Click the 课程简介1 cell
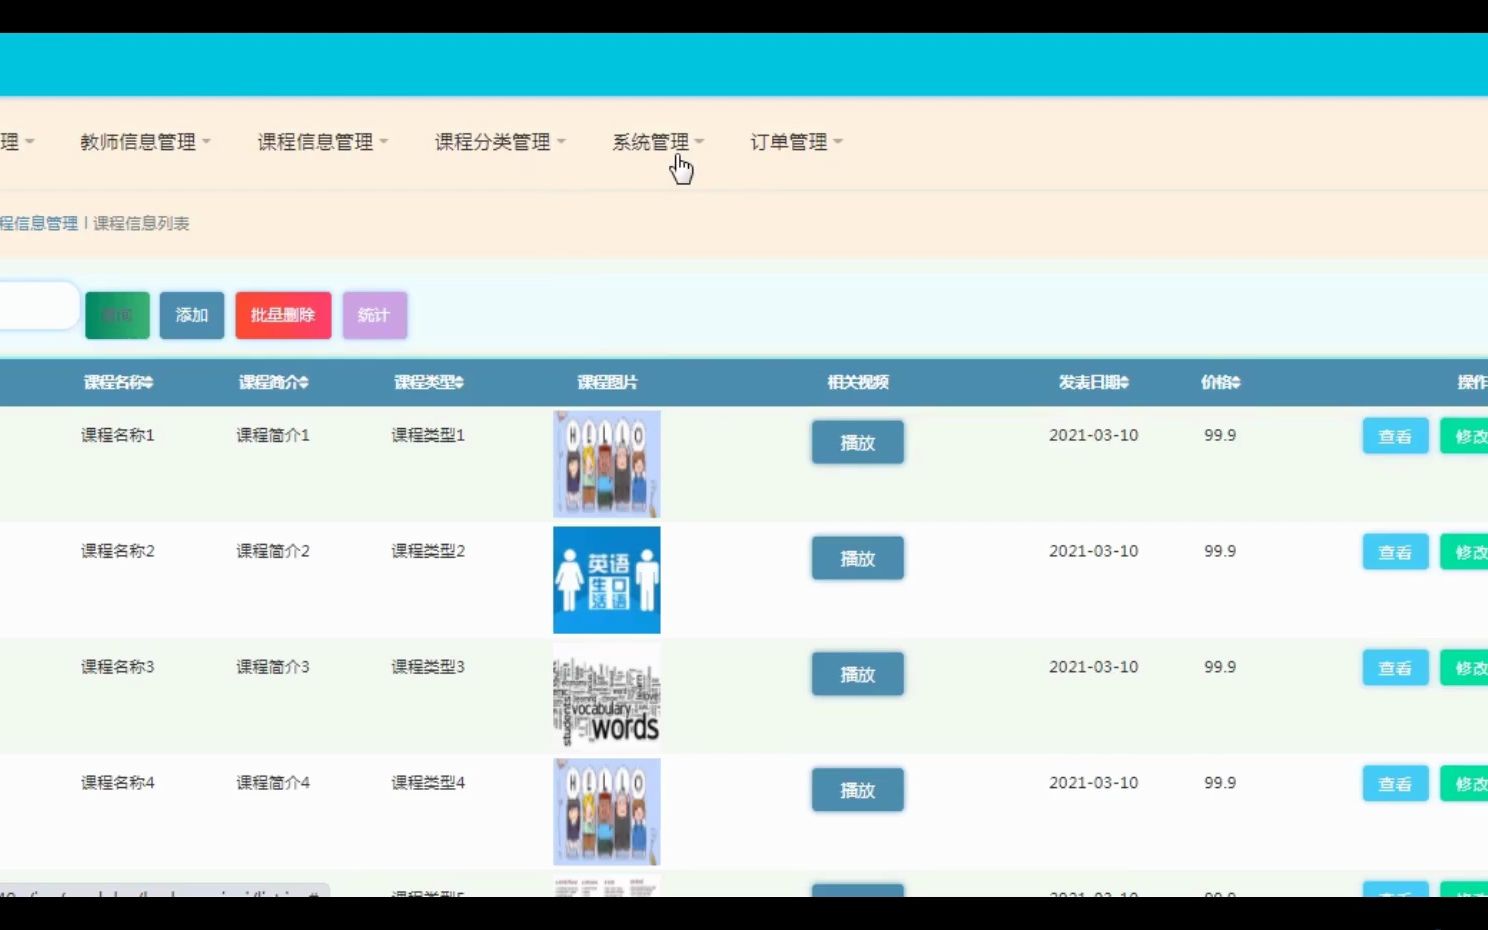Viewport: 1488px width, 930px height. (273, 435)
